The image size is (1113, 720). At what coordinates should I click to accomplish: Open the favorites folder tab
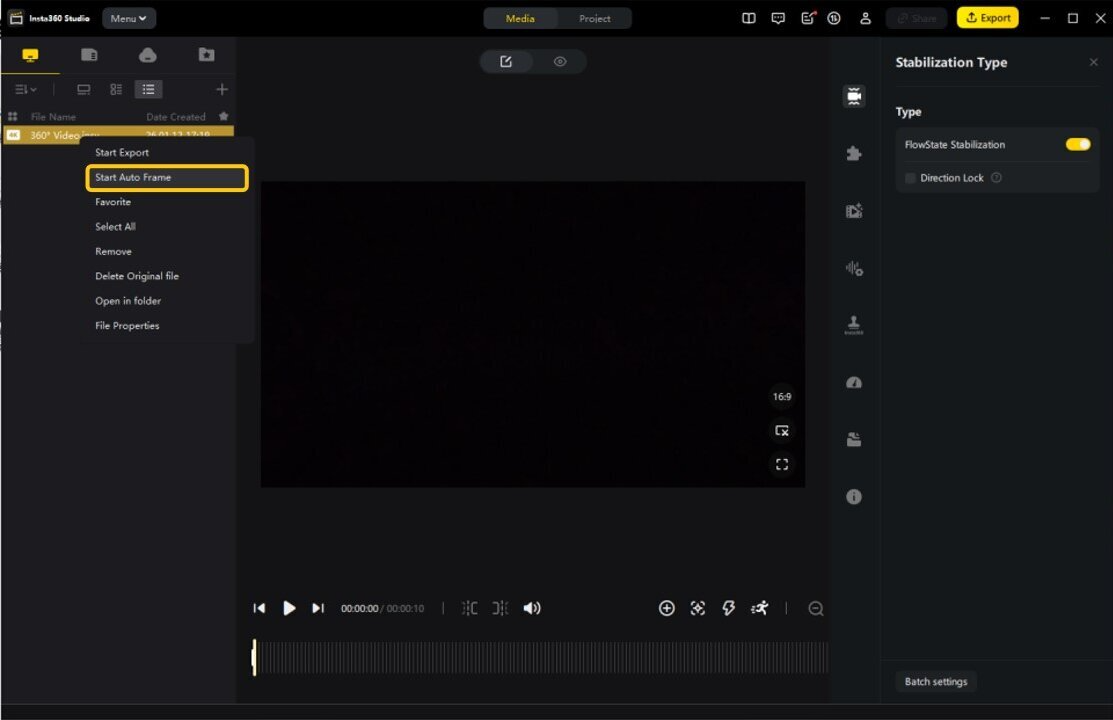[207, 55]
